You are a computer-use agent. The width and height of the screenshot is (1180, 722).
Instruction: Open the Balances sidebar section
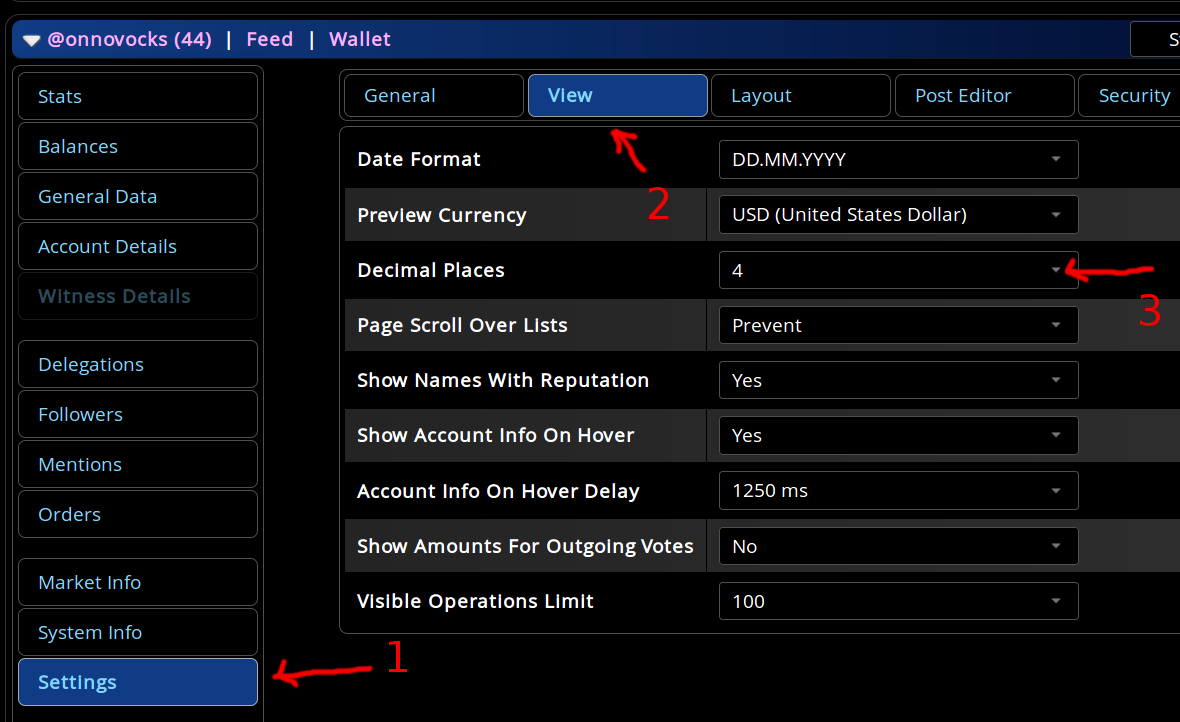(x=138, y=146)
